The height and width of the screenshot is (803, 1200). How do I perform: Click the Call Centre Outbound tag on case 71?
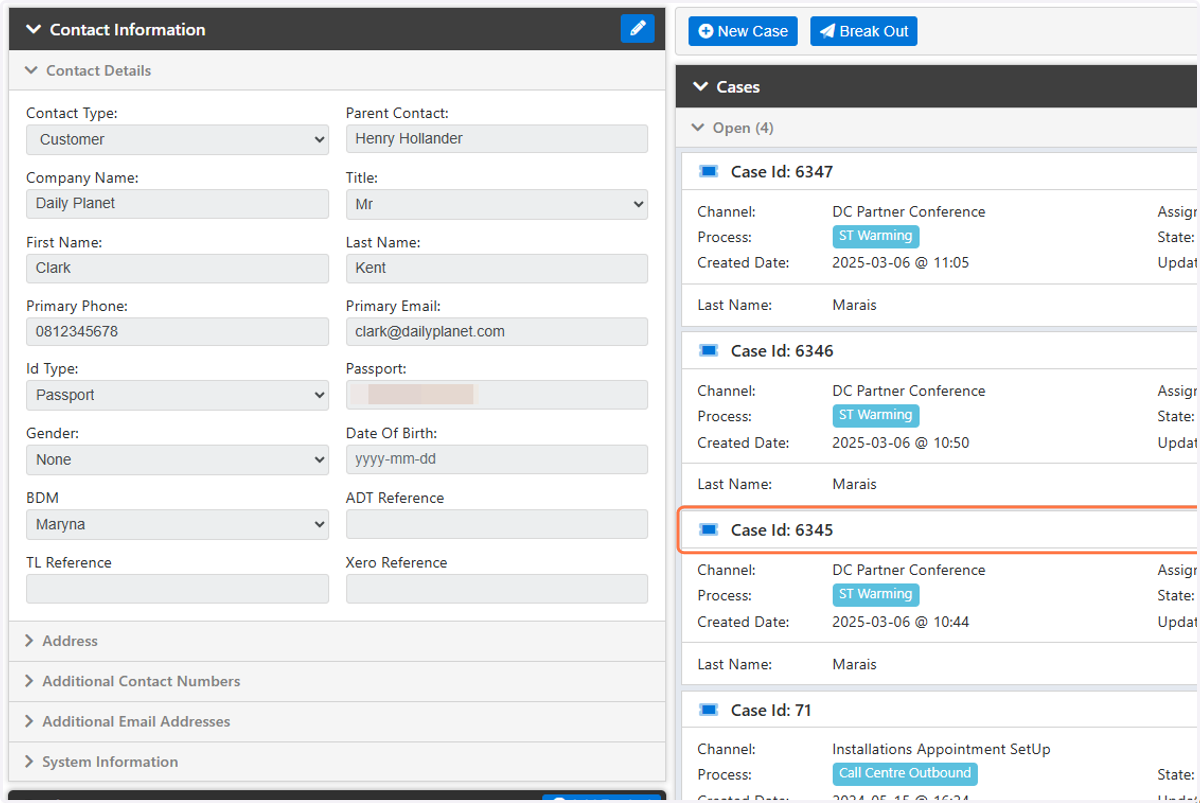click(905, 773)
